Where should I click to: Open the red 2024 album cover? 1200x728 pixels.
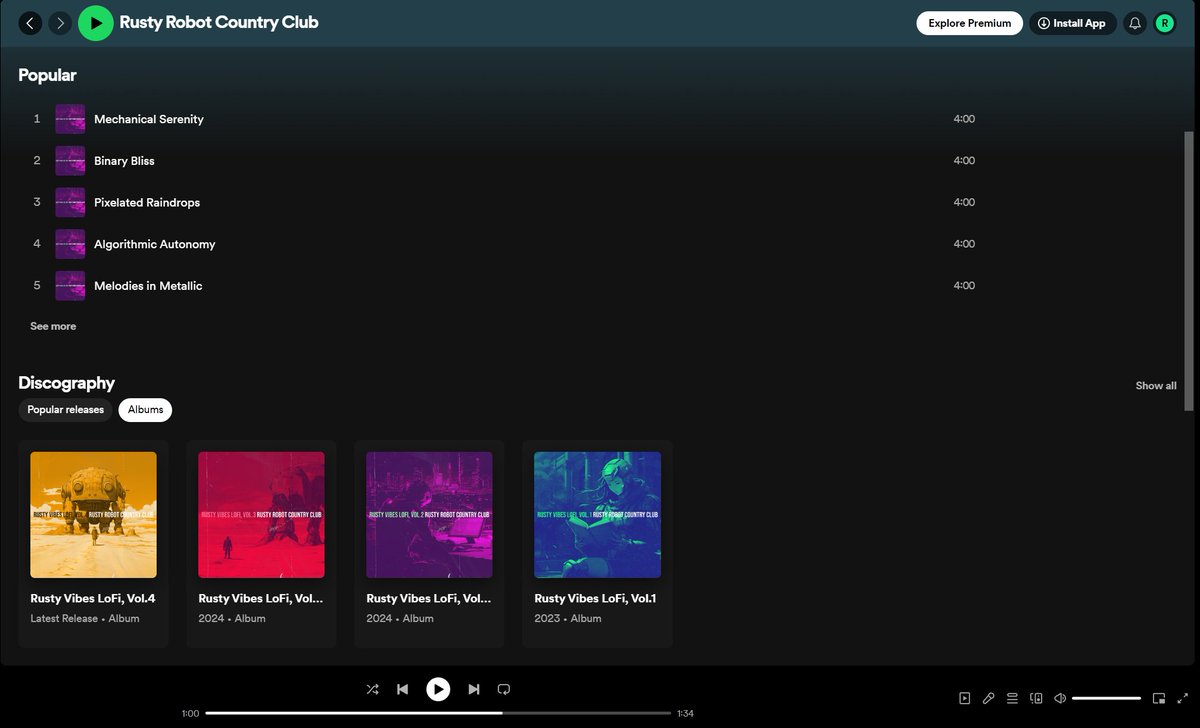point(261,515)
